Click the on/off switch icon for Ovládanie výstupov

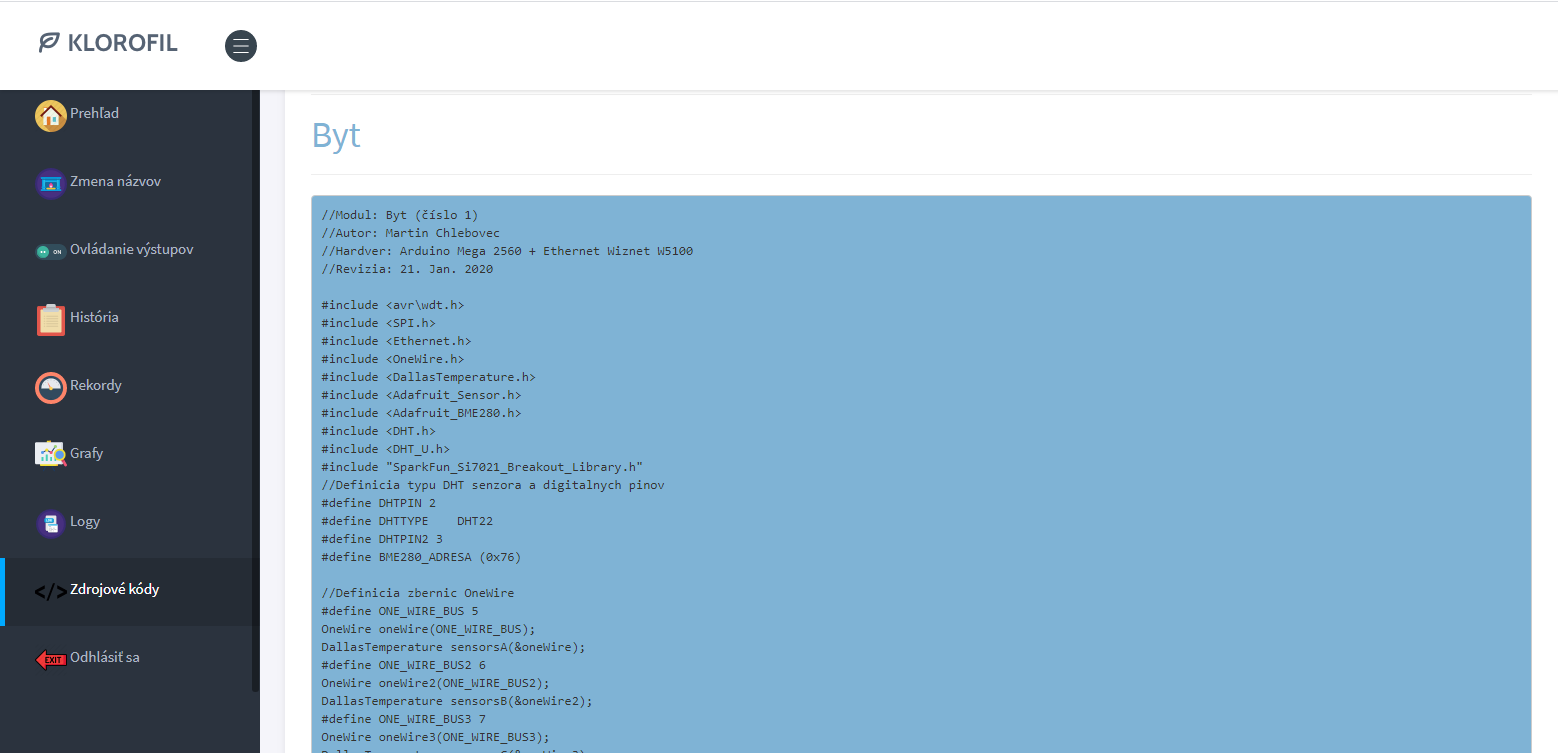(x=51, y=252)
